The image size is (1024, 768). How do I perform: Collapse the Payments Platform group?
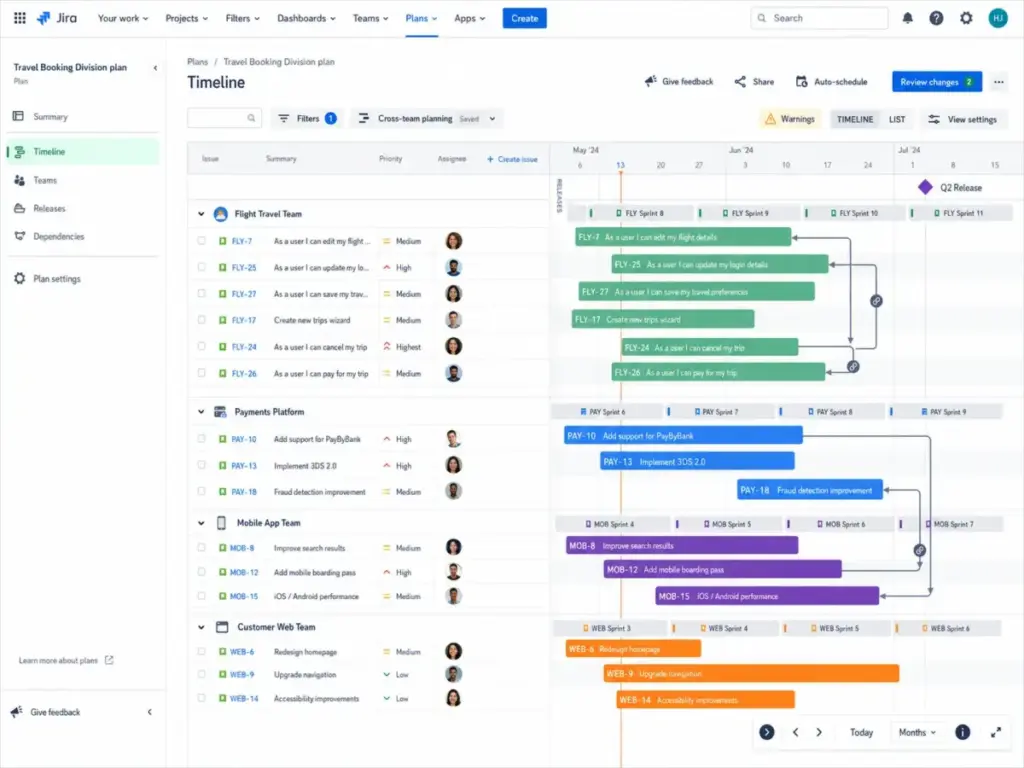pos(201,412)
